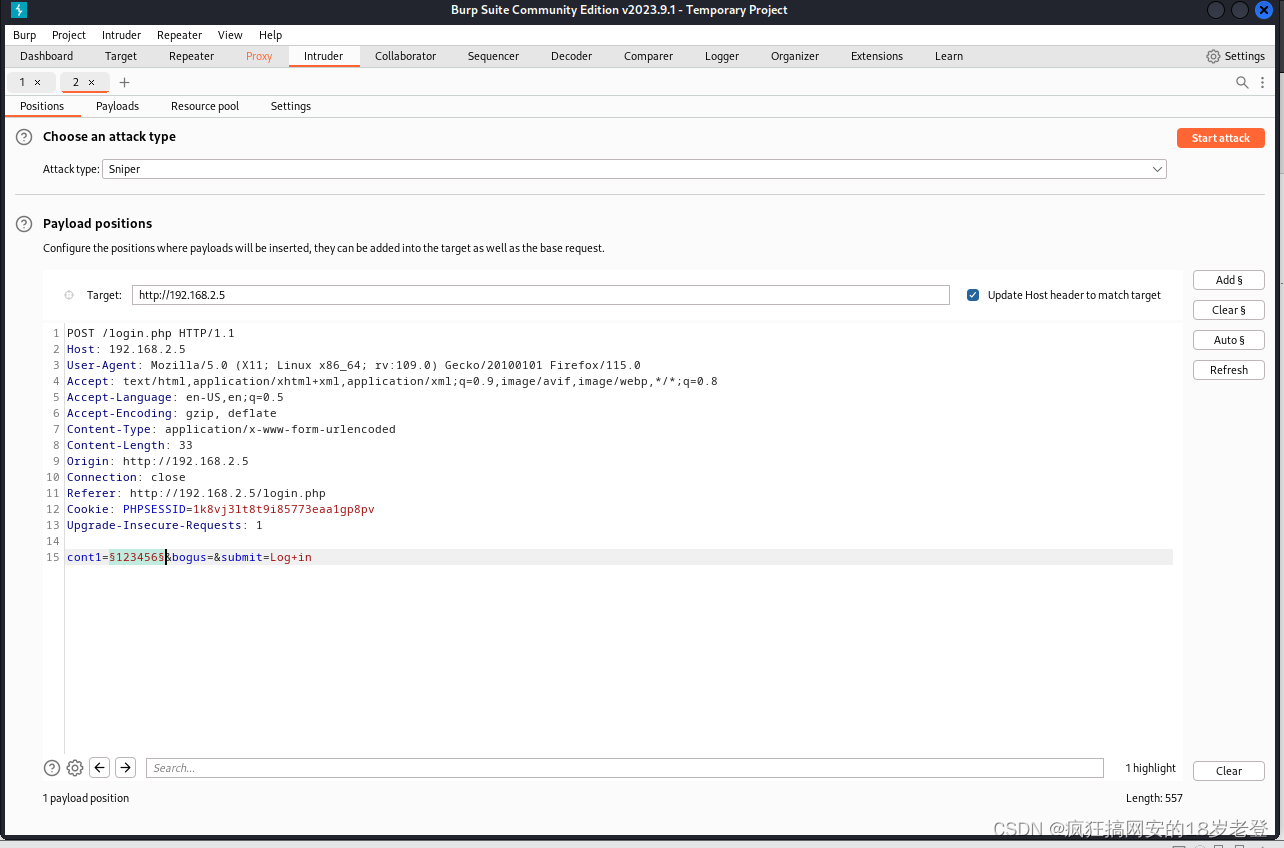Image resolution: width=1284 pixels, height=848 pixels.
Task: Click the Upgrade-Insecure-Requests header line
Action: pyautogui.click(x=165, y=525)
